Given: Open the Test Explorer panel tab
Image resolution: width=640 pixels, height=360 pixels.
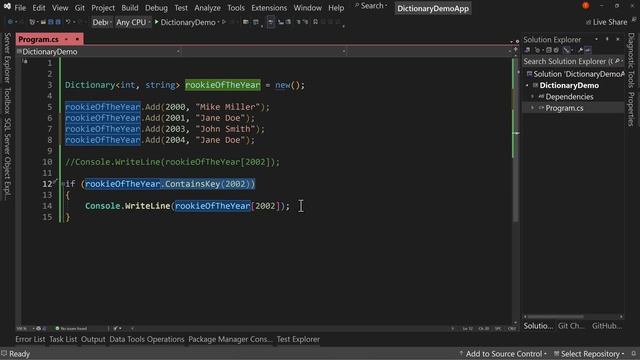Looking at the screenshot, I should tap(298, 339).
